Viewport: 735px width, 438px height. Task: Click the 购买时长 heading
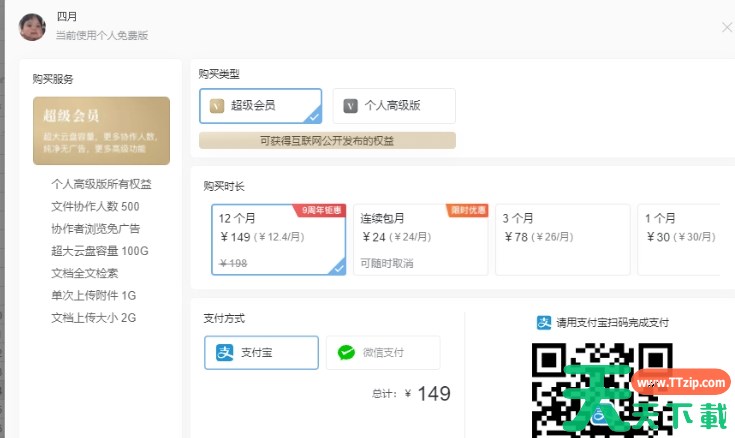coord(224,187)
